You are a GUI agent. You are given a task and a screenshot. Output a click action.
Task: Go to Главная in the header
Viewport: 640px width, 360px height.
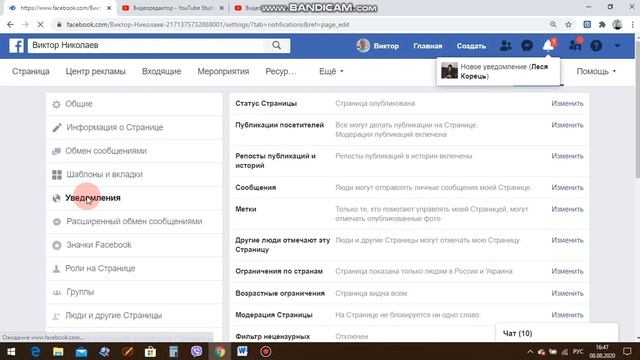pos(427,46)
